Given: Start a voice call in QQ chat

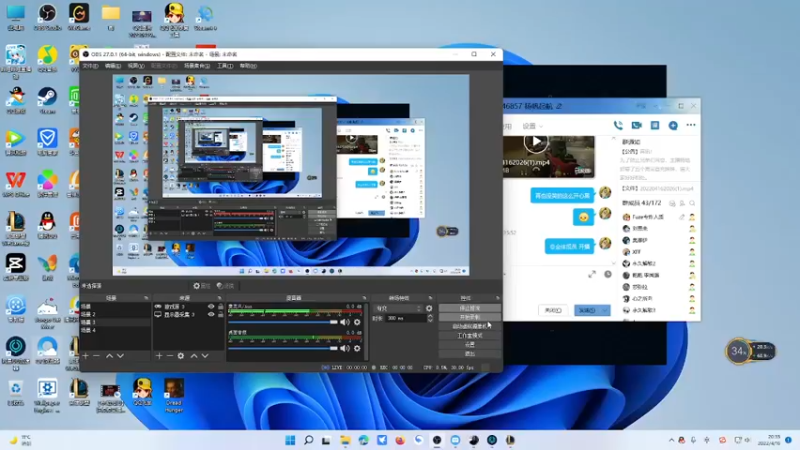Looking at the screenshot, I should 620,125.
